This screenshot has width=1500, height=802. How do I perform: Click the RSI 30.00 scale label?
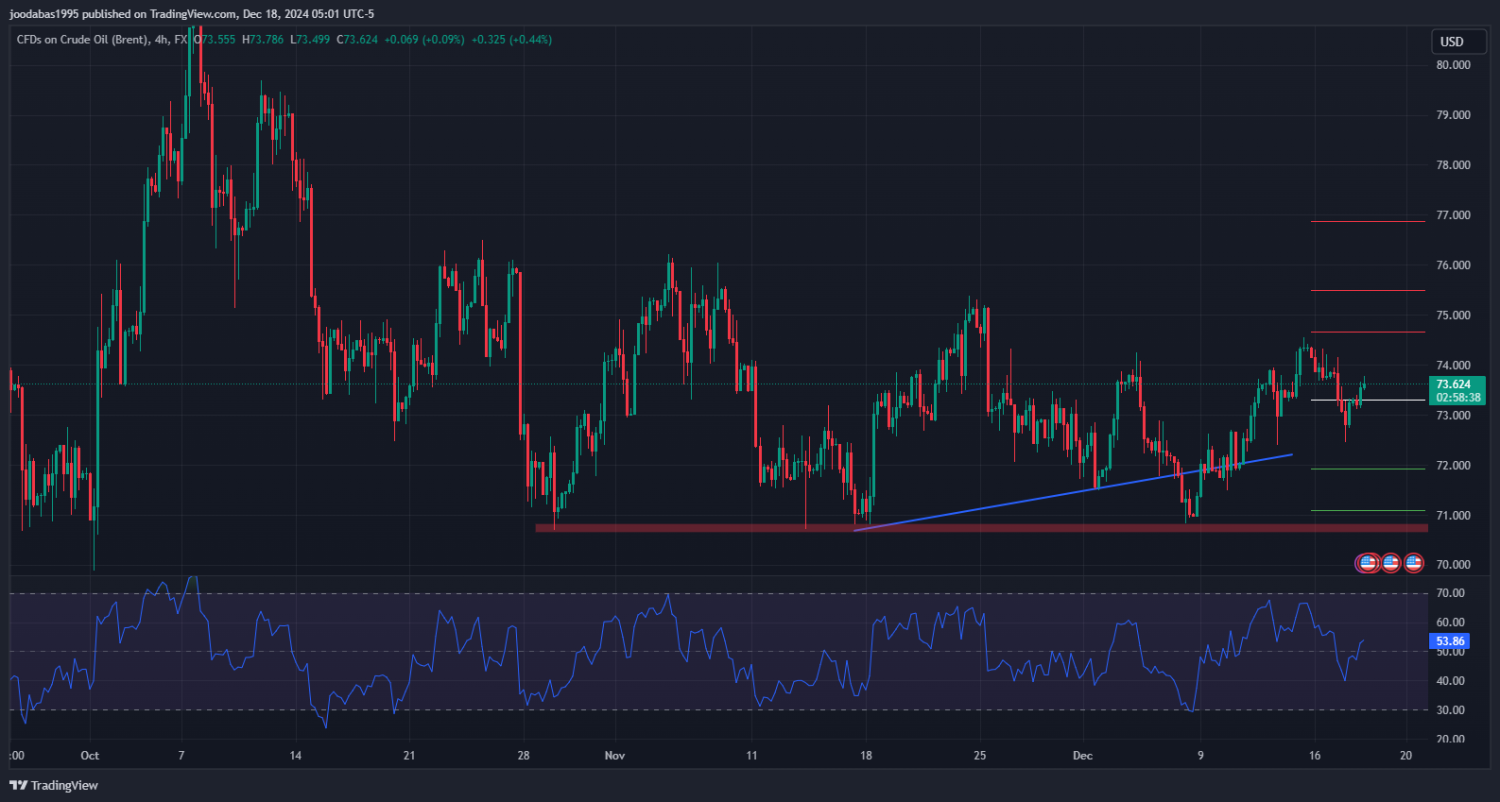coord(1451,710)
